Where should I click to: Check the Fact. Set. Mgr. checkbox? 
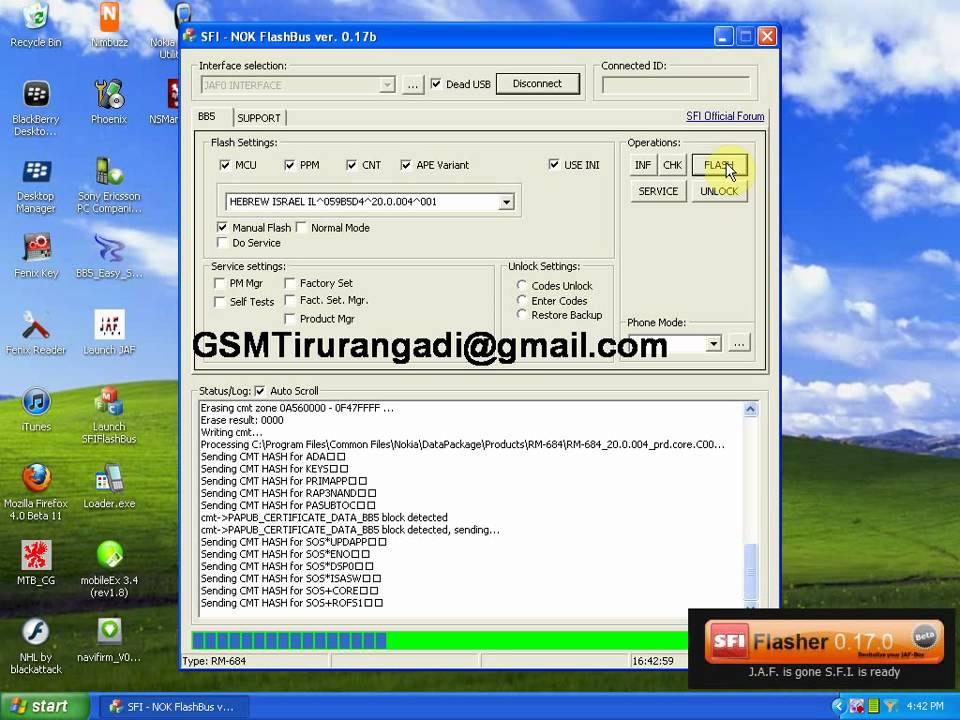[x=290, y=300]
